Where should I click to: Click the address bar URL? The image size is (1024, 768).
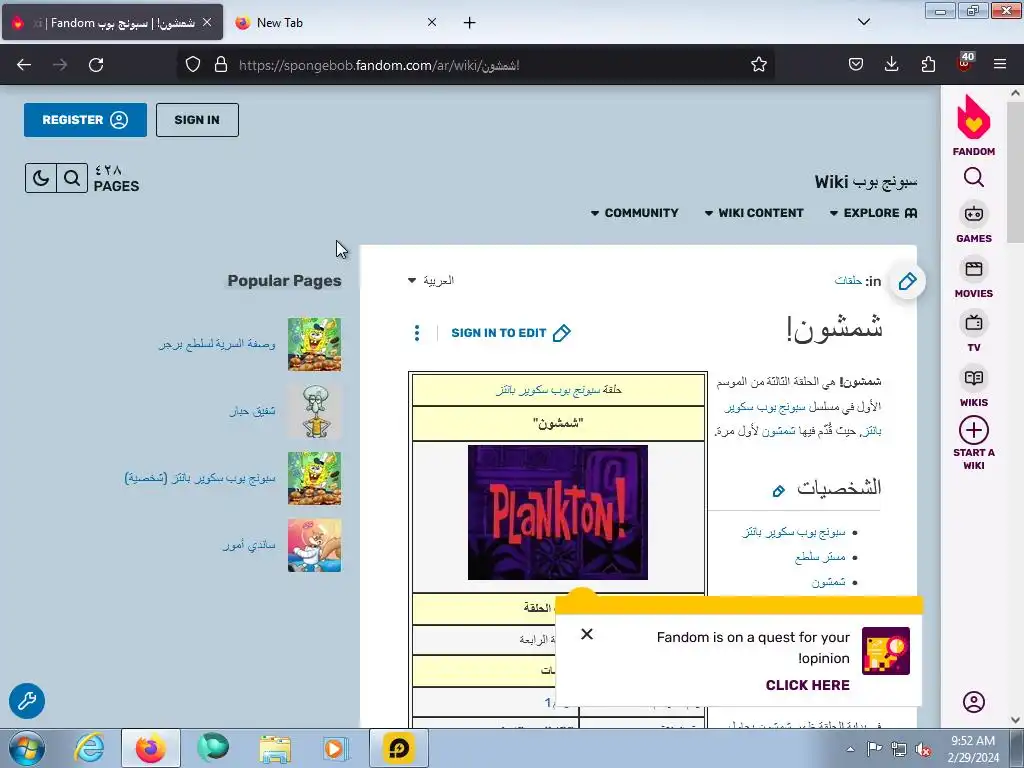(379, 65)
